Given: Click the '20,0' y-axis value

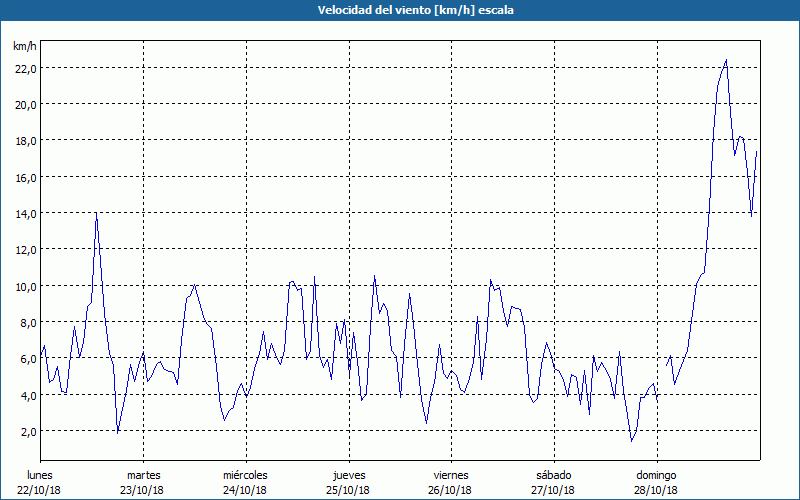Looking at the screenshot, I should click(x=26, y=105).
